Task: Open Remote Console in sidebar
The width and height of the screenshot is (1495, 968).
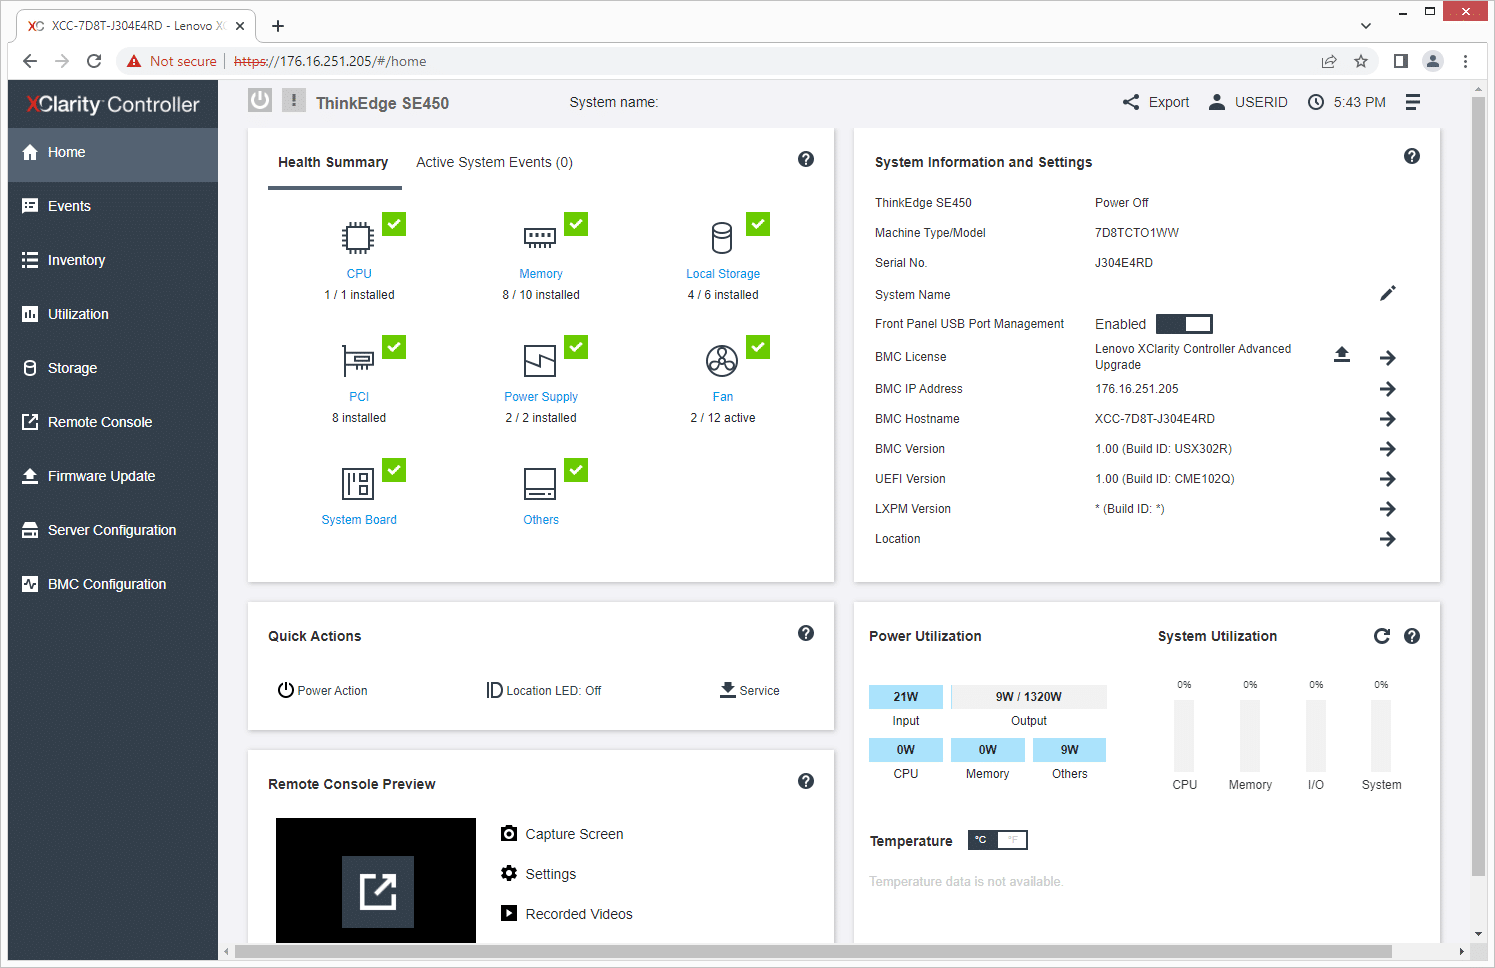Action: 113,422
